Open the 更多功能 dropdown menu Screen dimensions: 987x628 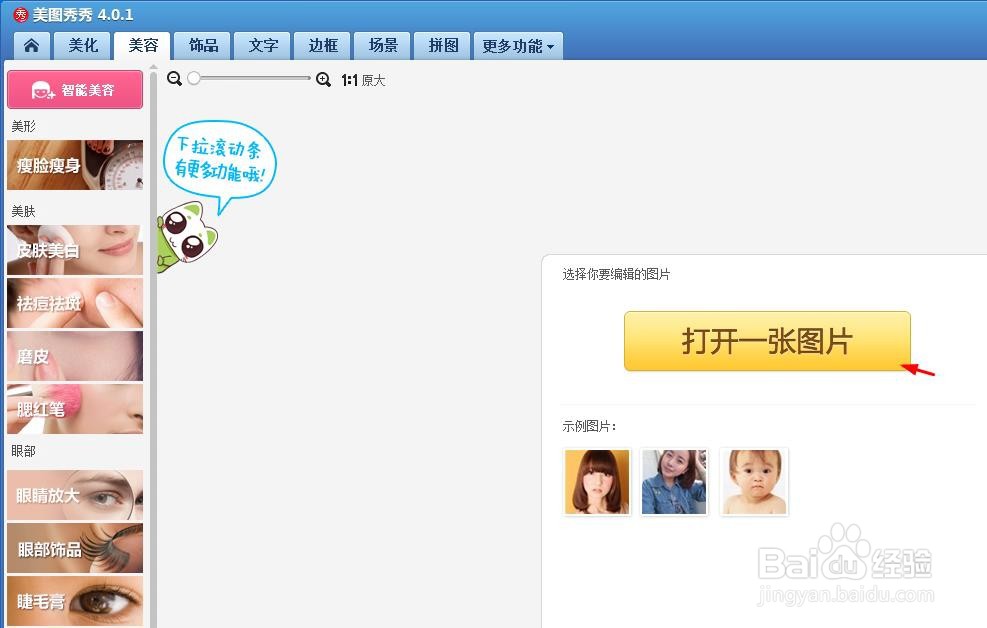pos(518,45)
